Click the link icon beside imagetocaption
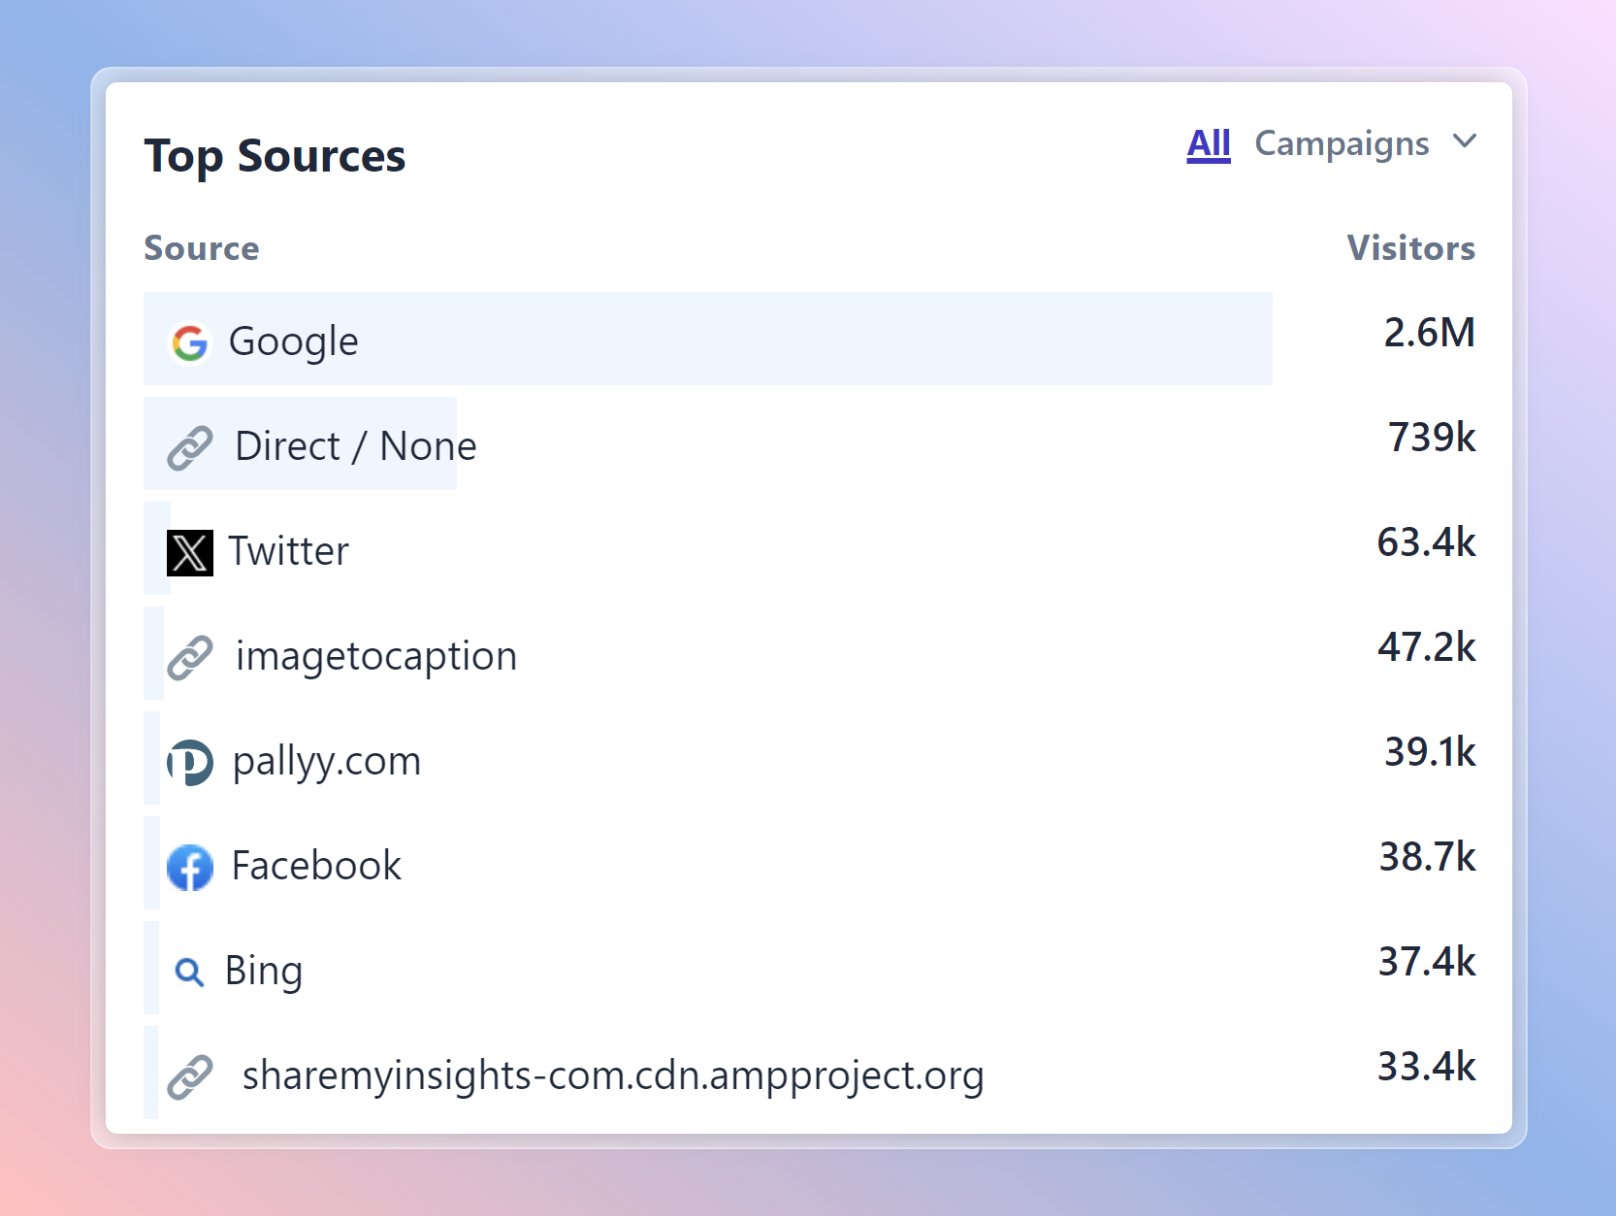The image size is (1616, 1216). point(189,657)
